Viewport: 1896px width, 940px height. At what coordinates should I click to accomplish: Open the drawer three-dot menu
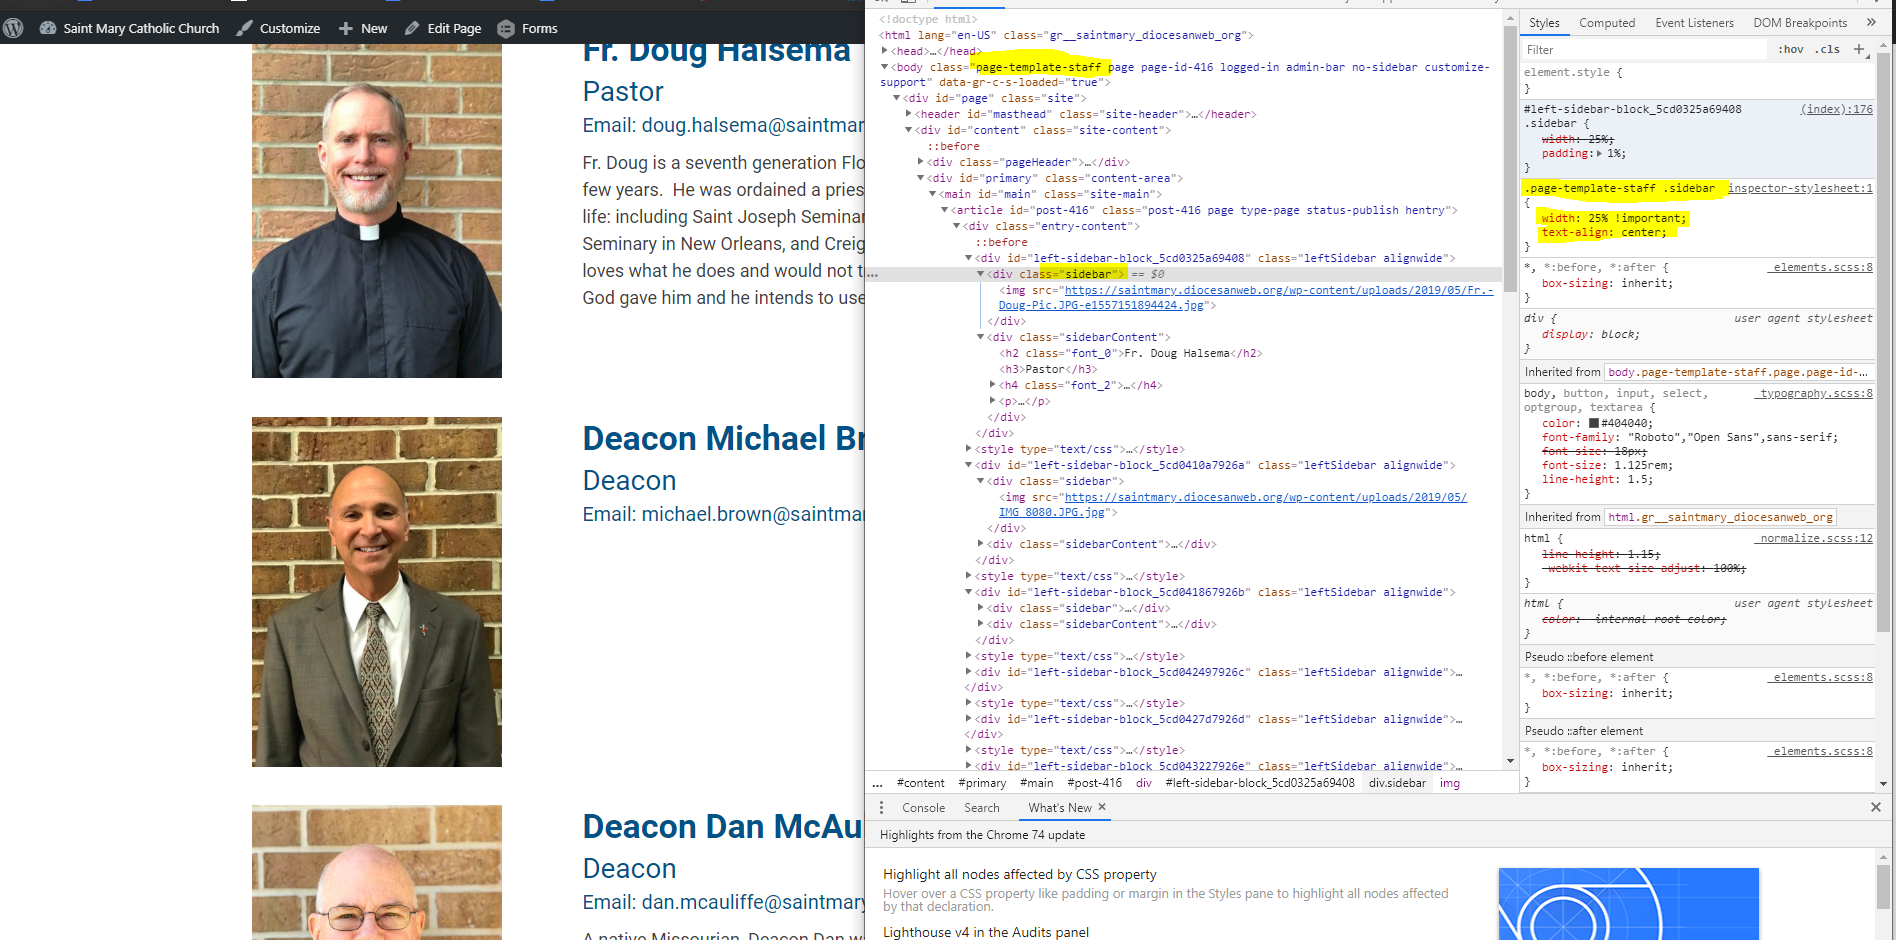(881, 808)
